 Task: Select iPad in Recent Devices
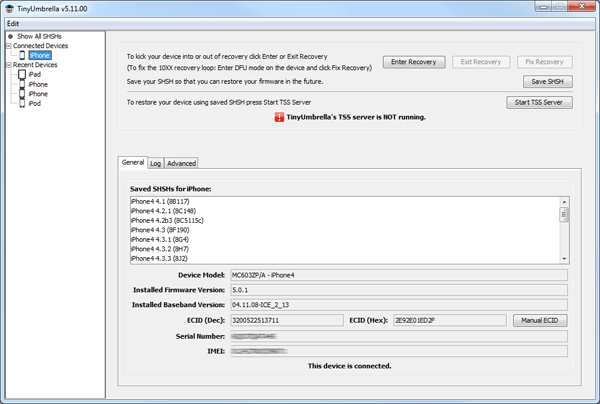(x=34, y=74)
